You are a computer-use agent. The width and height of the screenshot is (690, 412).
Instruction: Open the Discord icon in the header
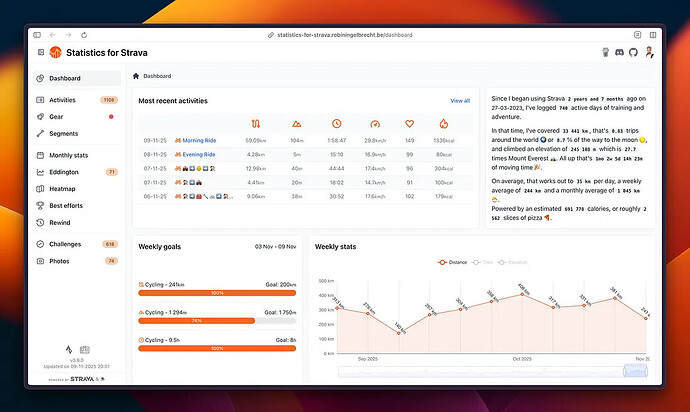coord(618,52)
